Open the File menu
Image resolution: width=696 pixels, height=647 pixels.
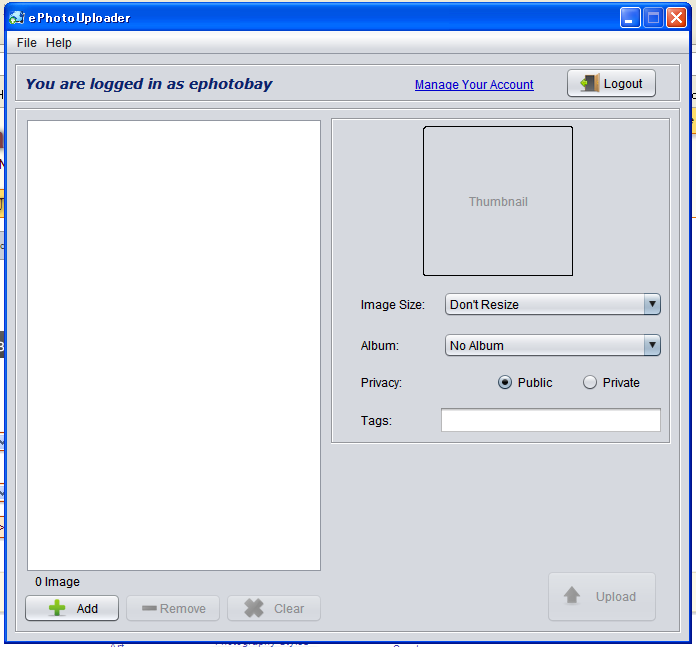pyautogui.click(x=26, y=43)
